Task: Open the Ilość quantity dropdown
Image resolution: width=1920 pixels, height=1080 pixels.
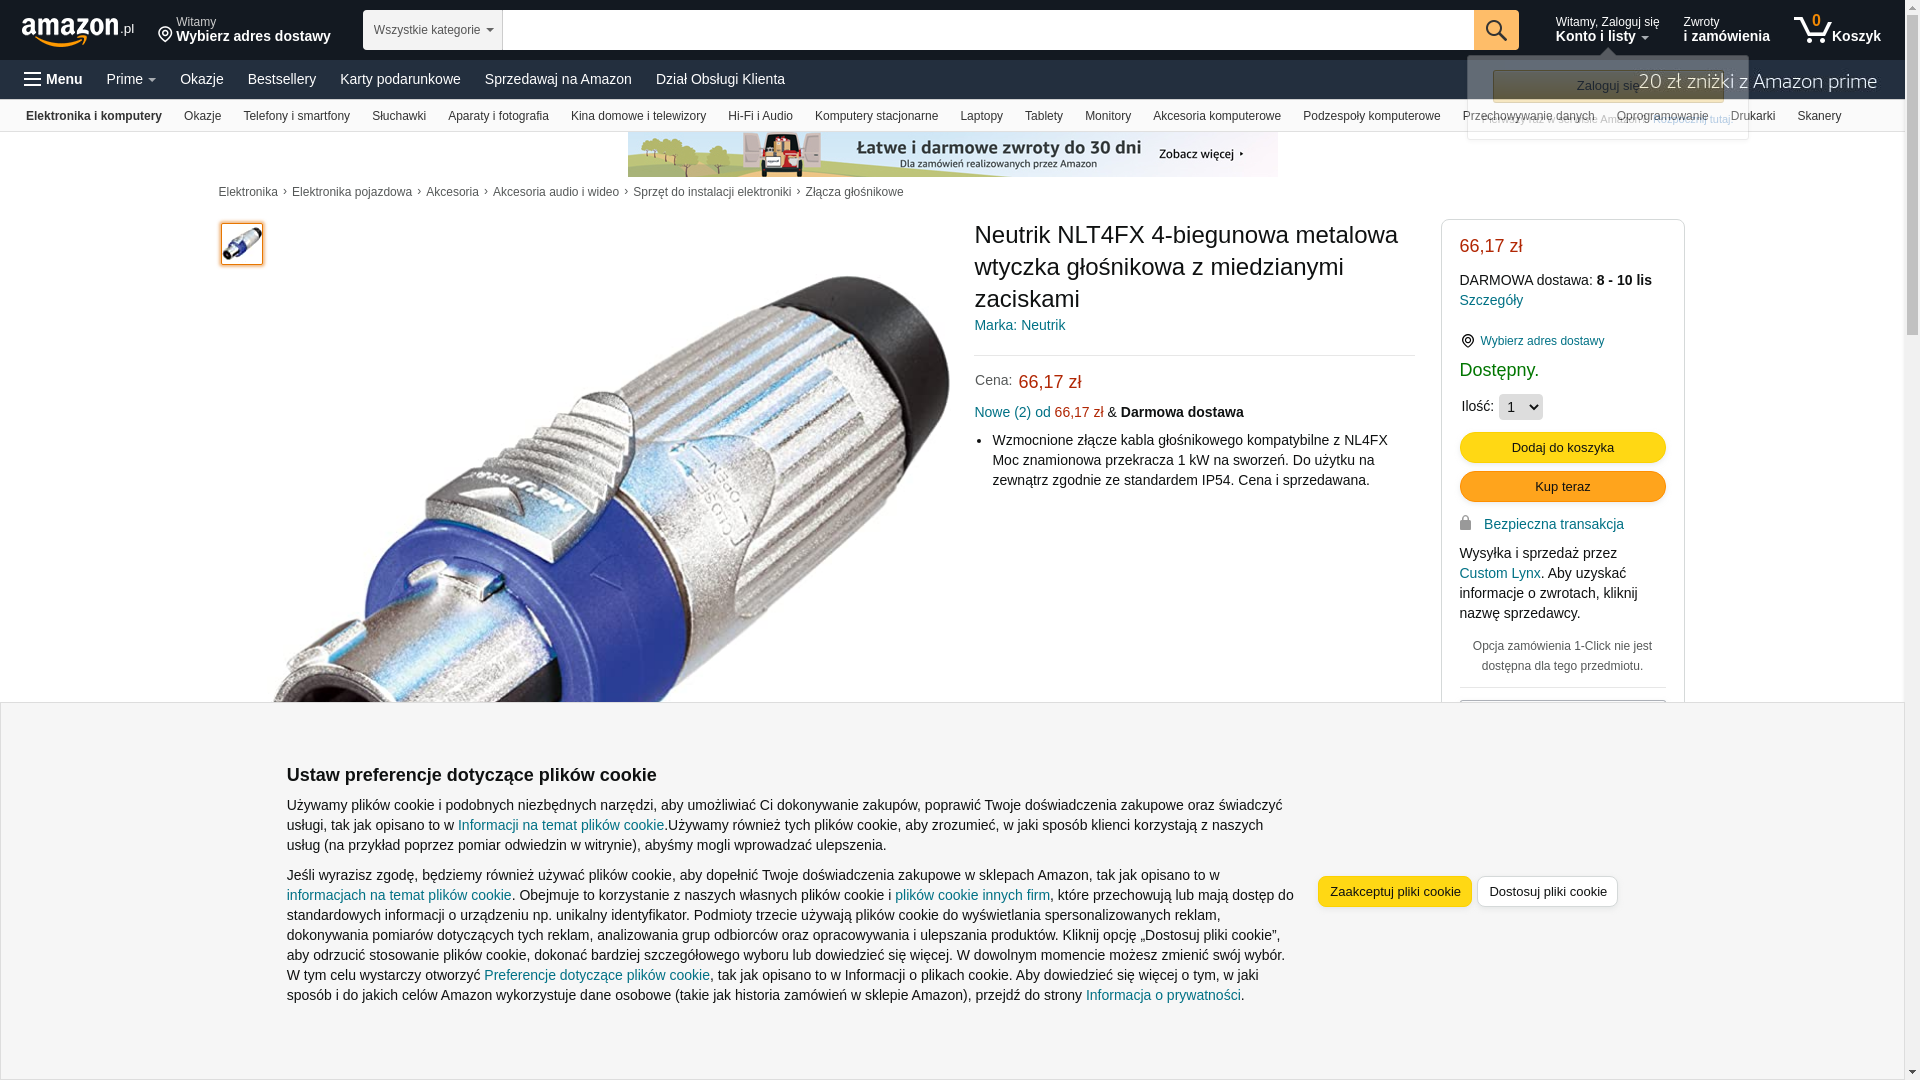Action: 1520,407
